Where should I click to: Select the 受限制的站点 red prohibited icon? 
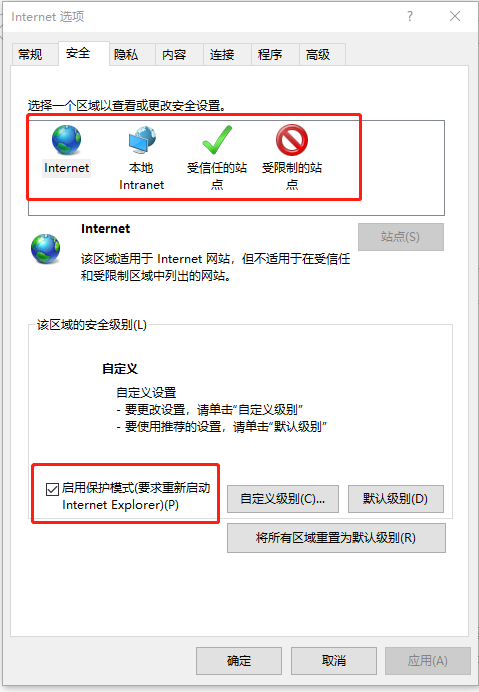pyautogui.click(x=292, y=140)
